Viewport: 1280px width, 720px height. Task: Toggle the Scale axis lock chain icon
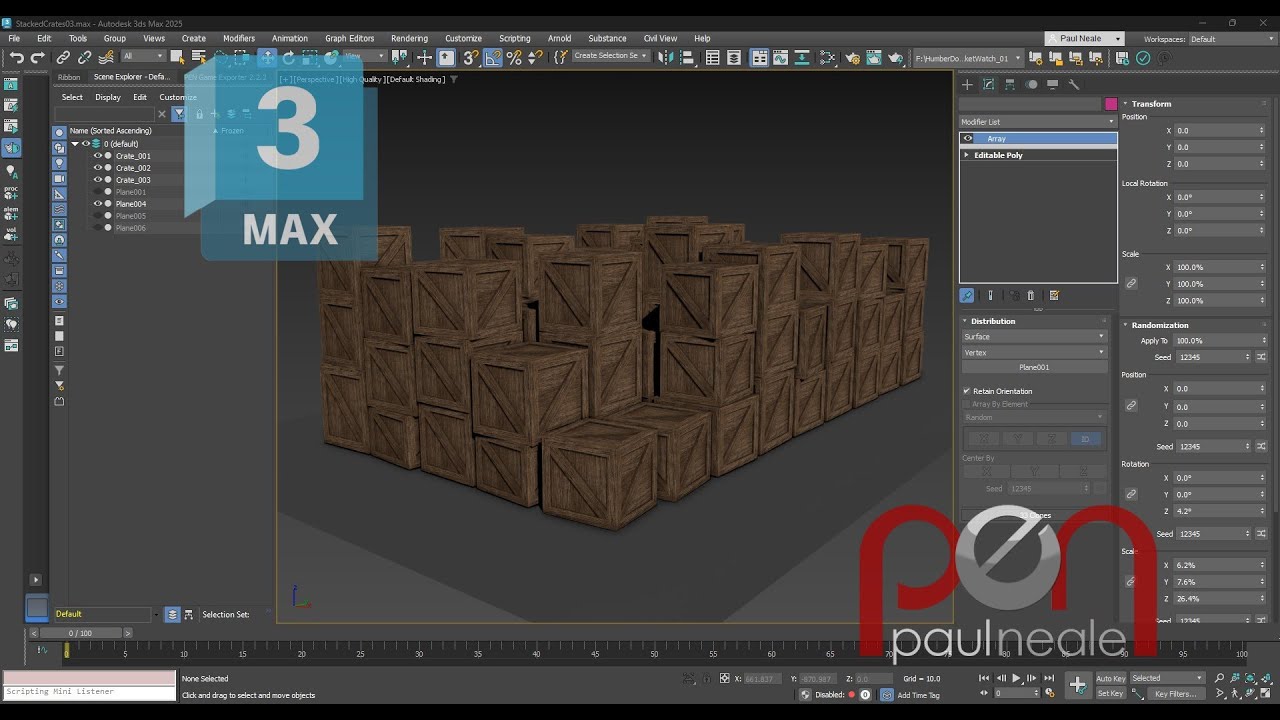1131,284
